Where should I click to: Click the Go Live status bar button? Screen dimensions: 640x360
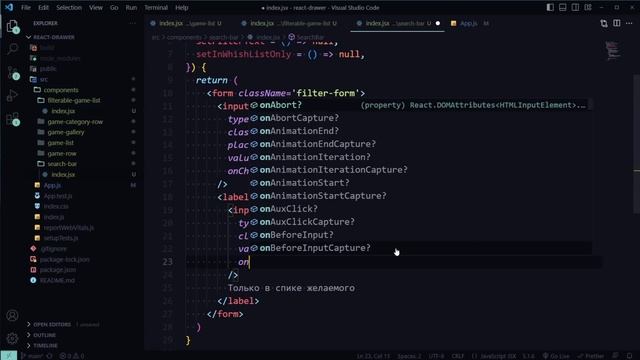pos(556,356)
